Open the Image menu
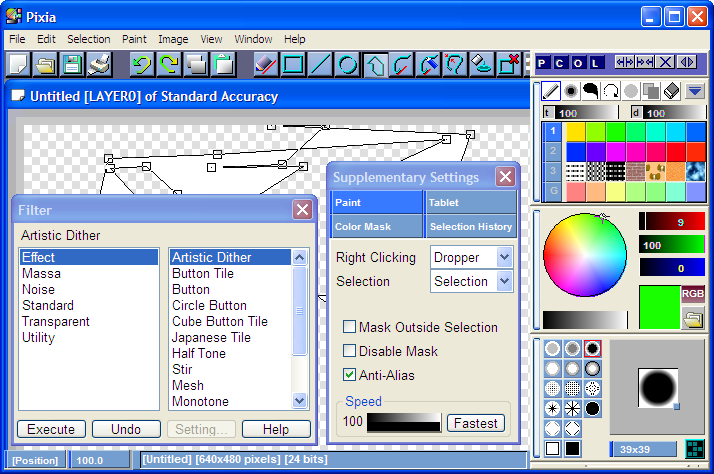The image size is (714, 474). pos(173,39)
